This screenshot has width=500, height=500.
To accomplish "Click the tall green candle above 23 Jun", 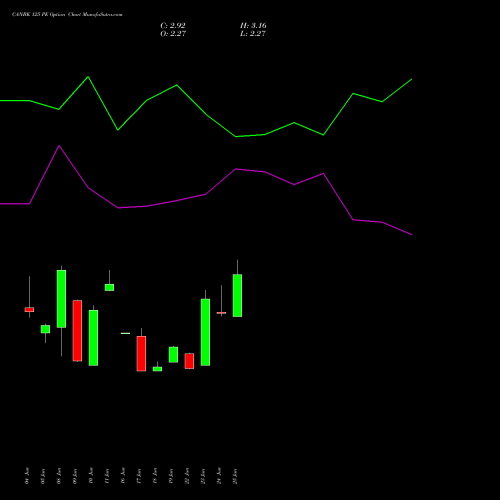I will pyautogui.click(x=205, y=332).
